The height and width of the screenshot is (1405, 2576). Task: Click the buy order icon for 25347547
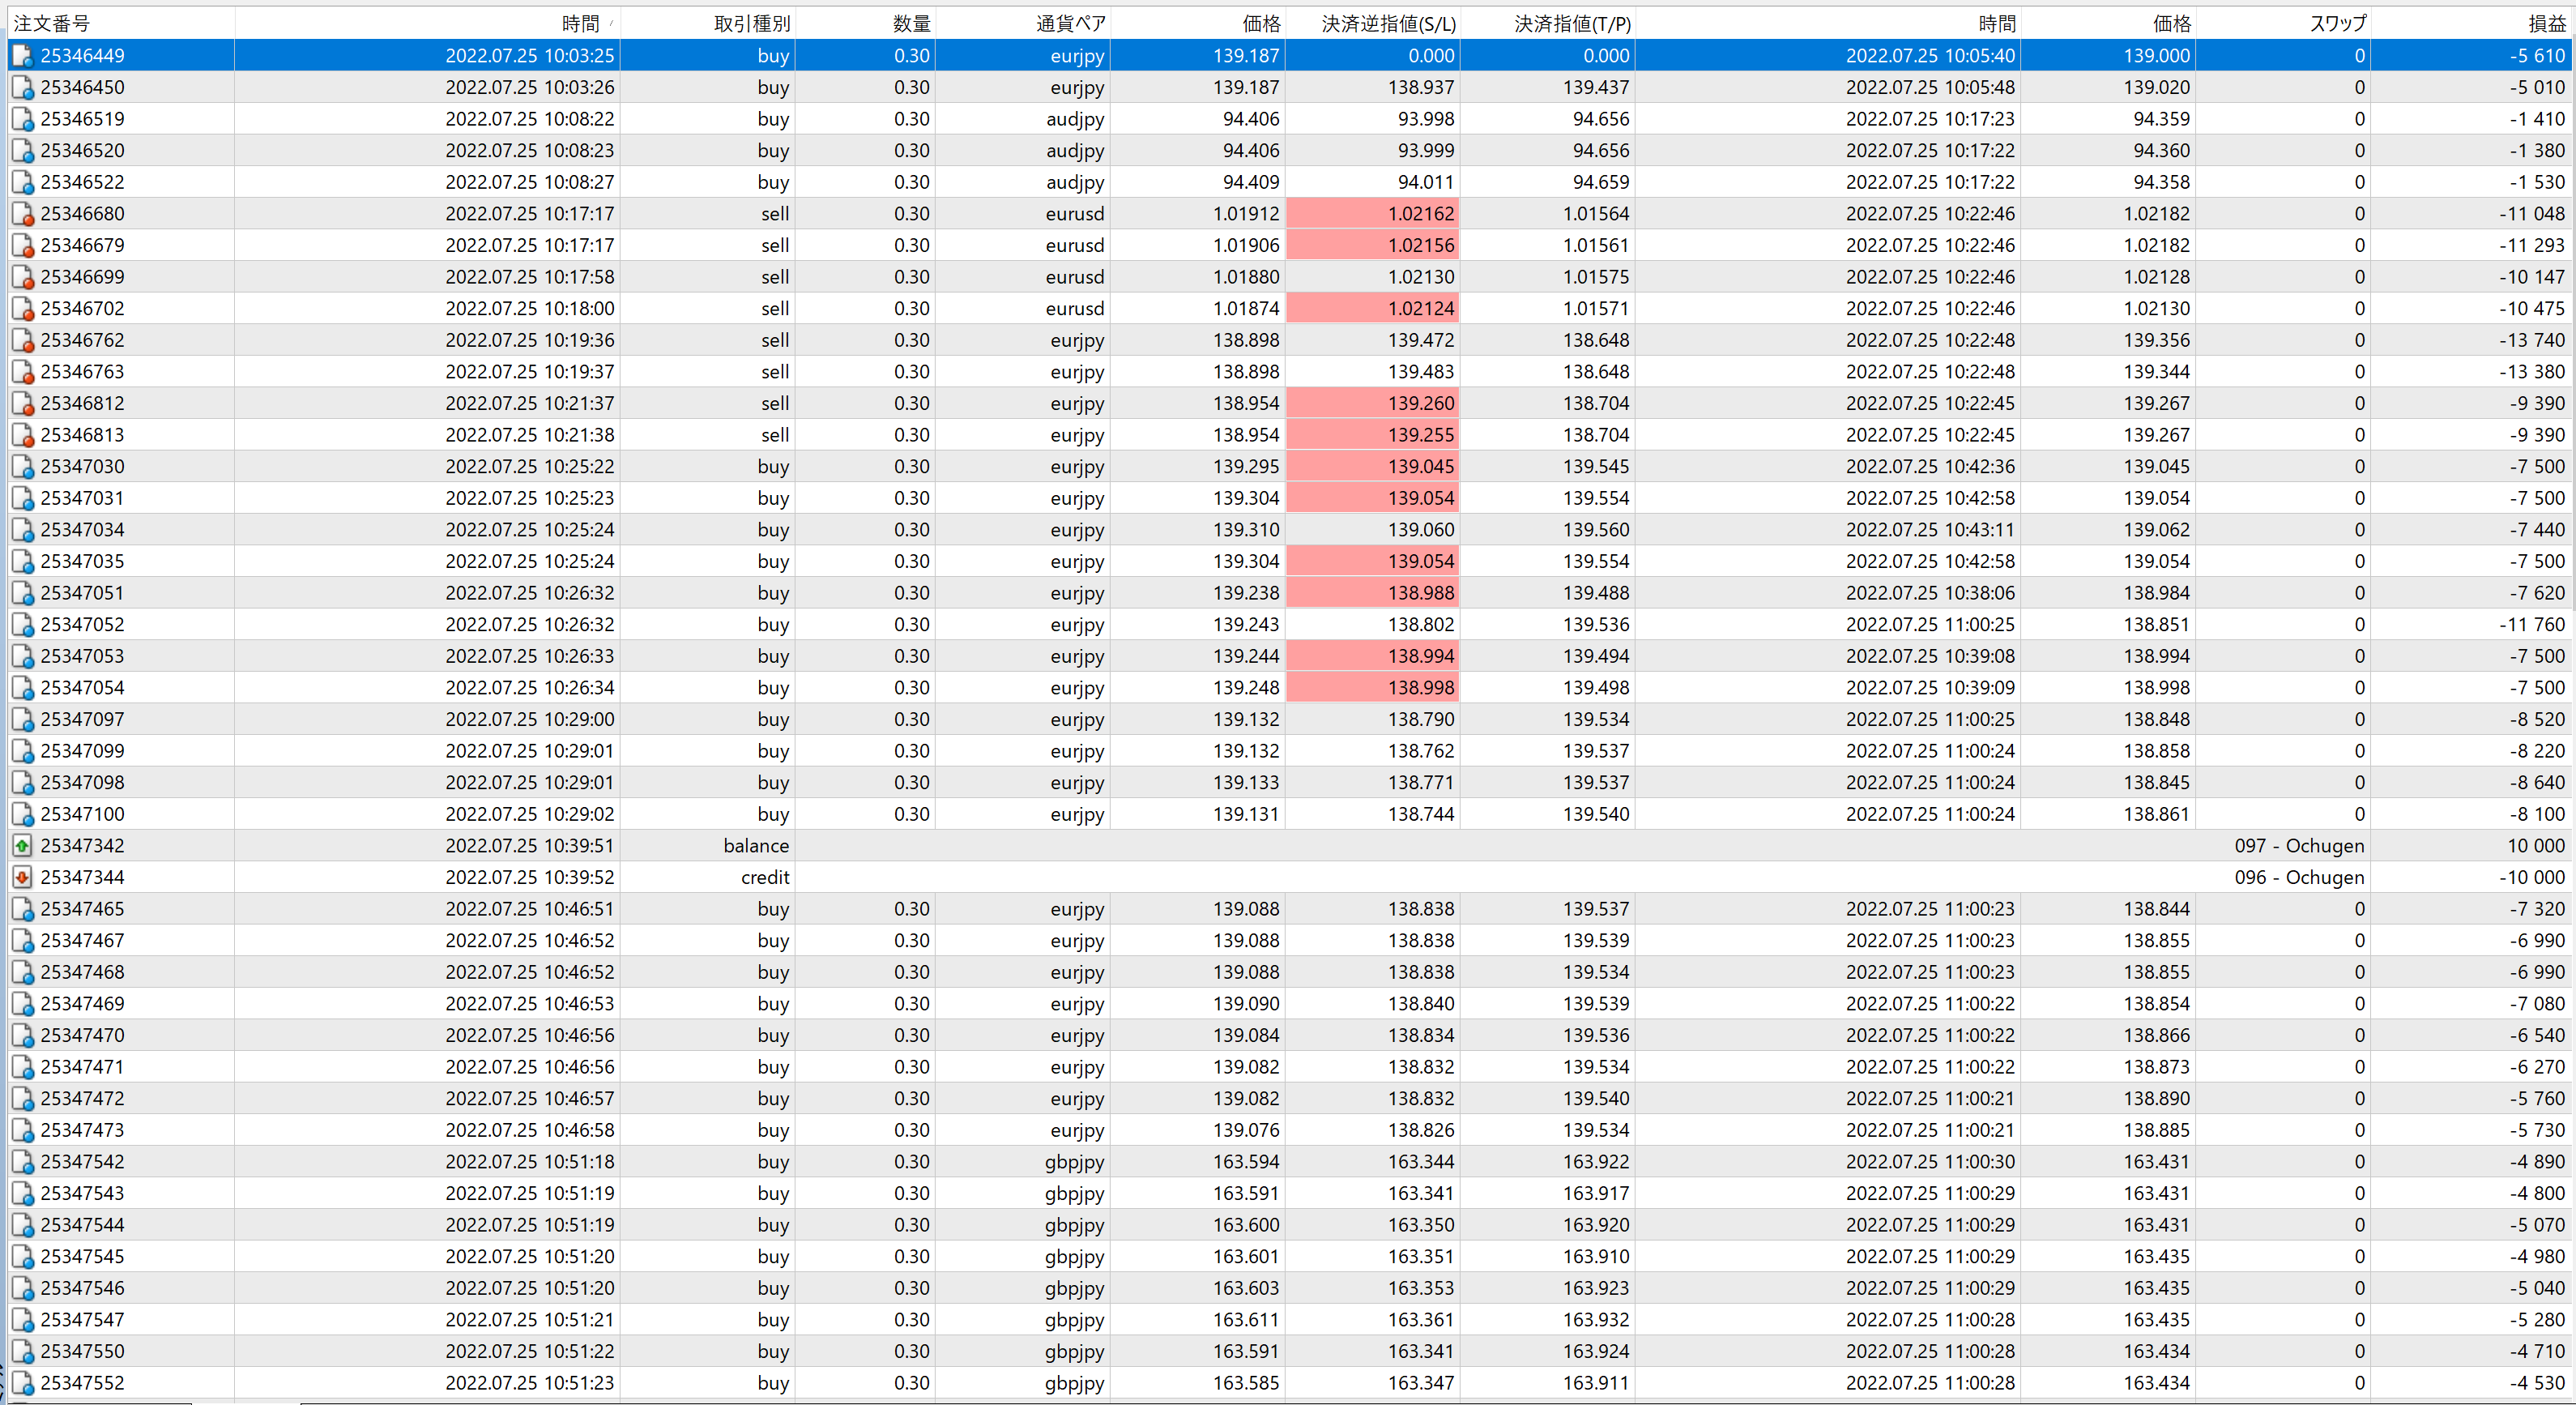point(22,1320)
